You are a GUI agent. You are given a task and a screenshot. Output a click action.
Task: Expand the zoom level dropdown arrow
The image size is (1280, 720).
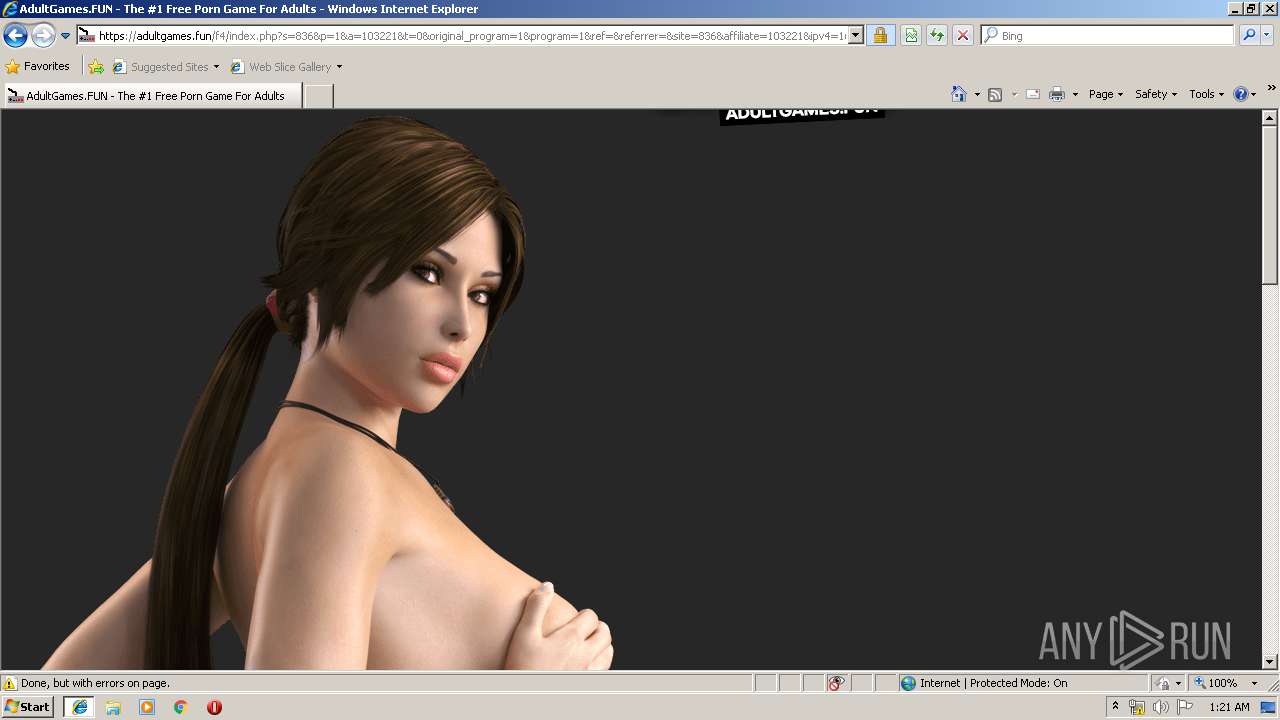(x=1254, y=683)
